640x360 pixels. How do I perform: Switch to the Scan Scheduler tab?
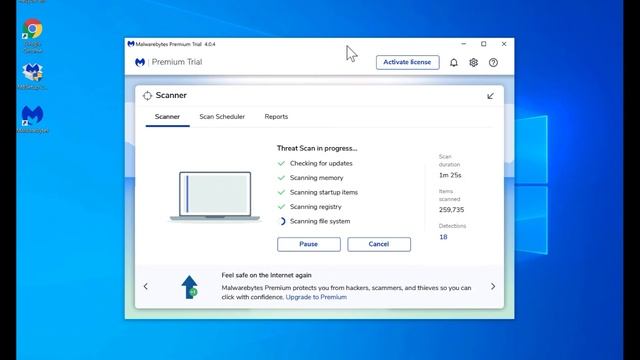point(222,117)
